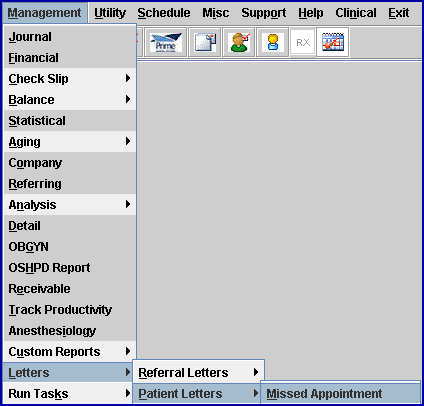Select OSHPD Report menu item
Image resolution: width=424 pixels, height=406 pixels.
click(x=70, y=268)
